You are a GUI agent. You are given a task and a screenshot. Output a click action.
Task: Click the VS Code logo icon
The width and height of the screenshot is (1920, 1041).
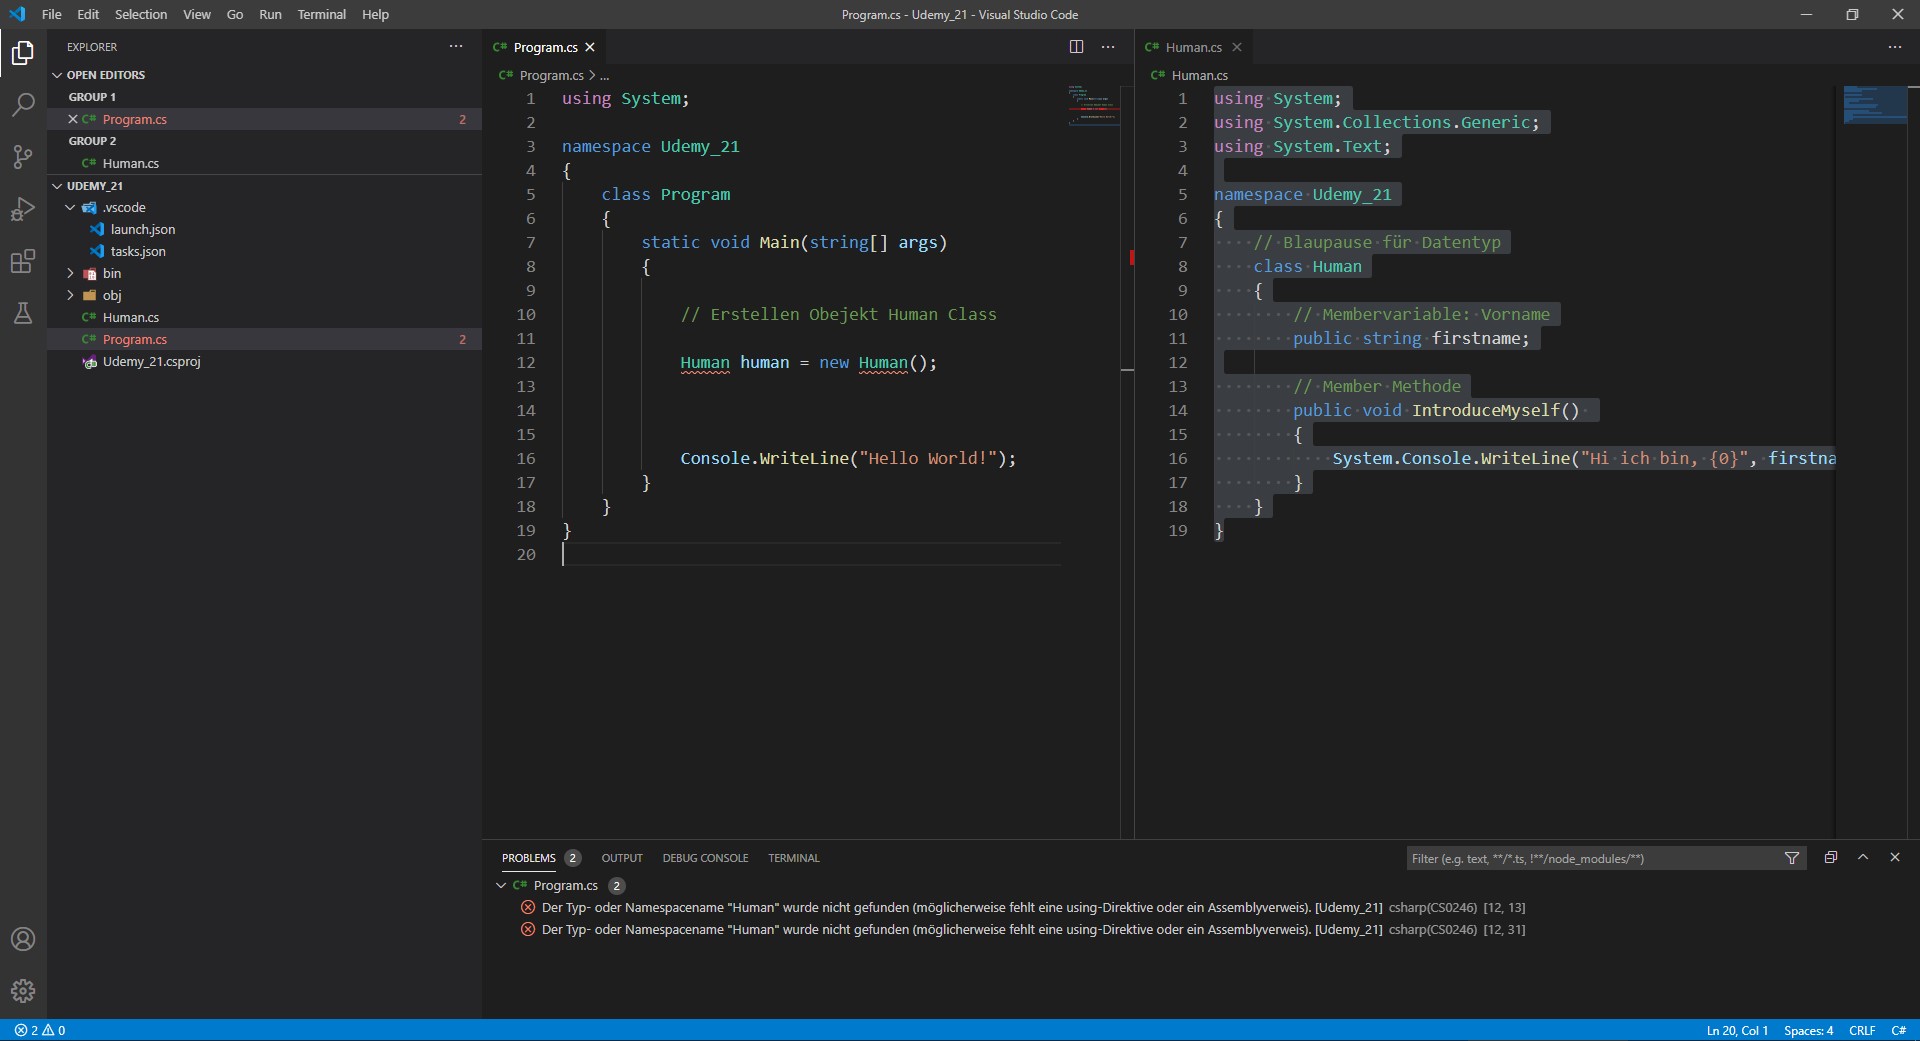click(17, 14)
